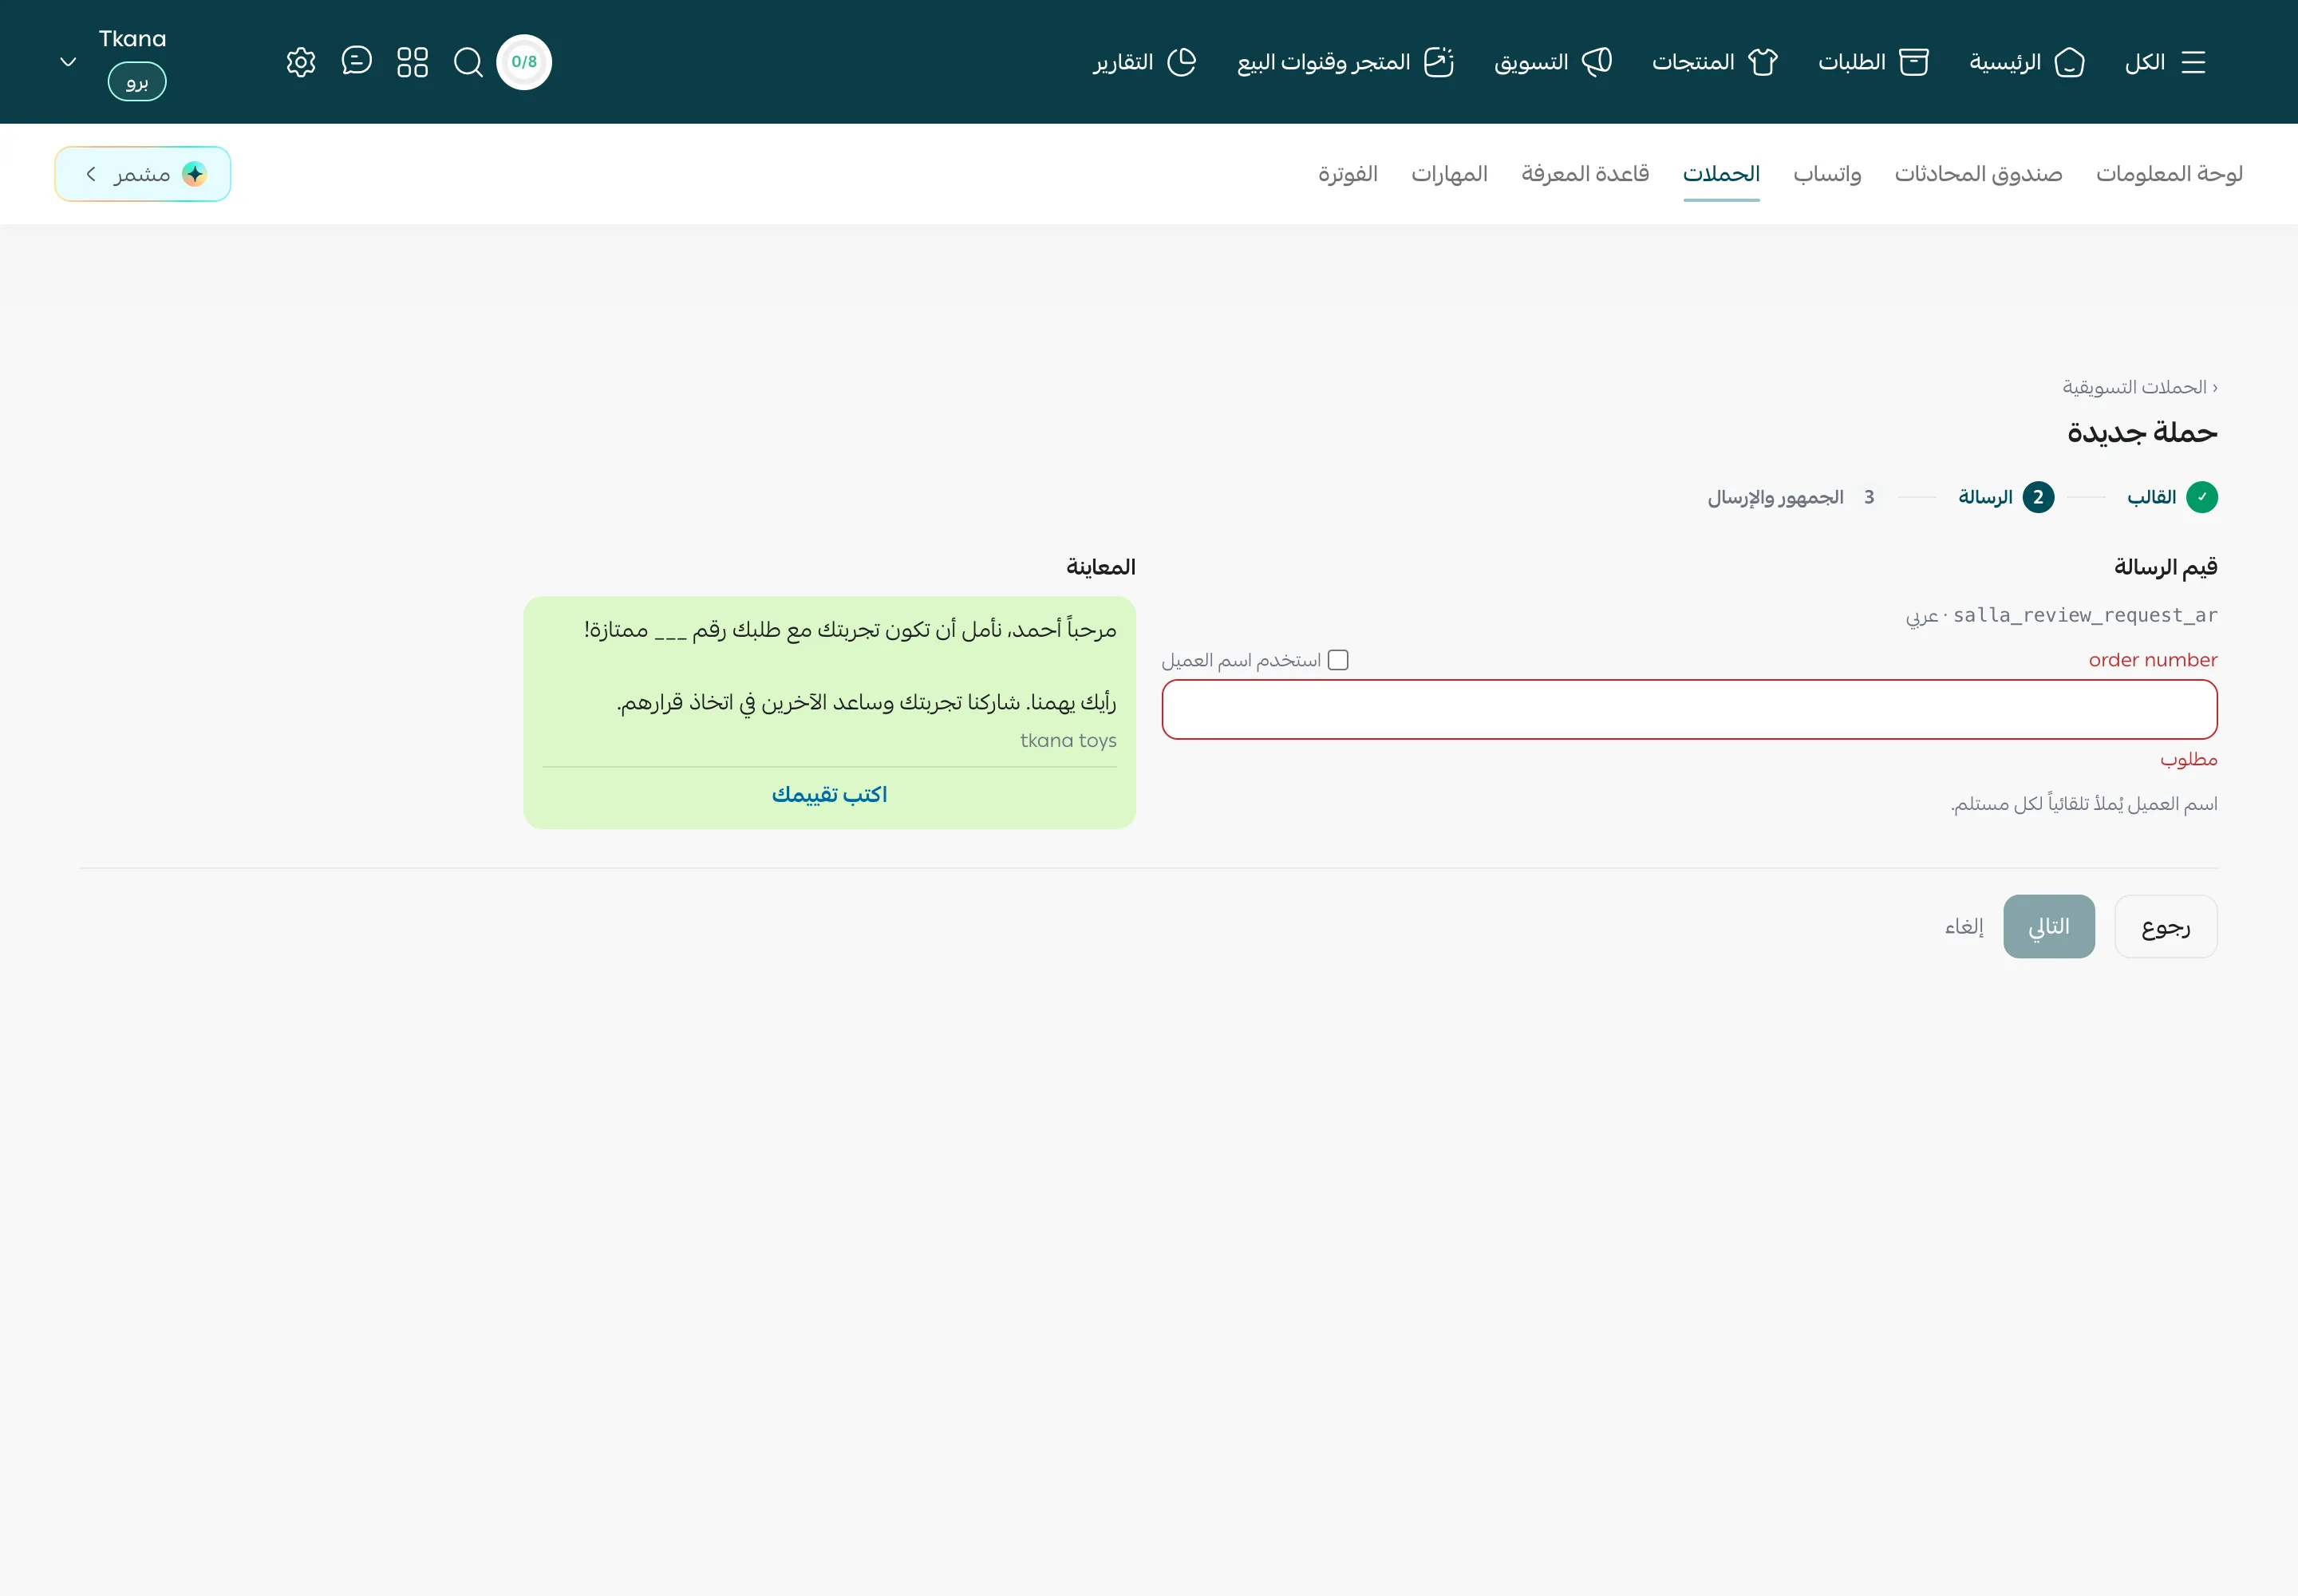This screenshot has height=1596, width=2298.
Task: Open the التقارير reports menu
Action: (x=1144, y=62)
